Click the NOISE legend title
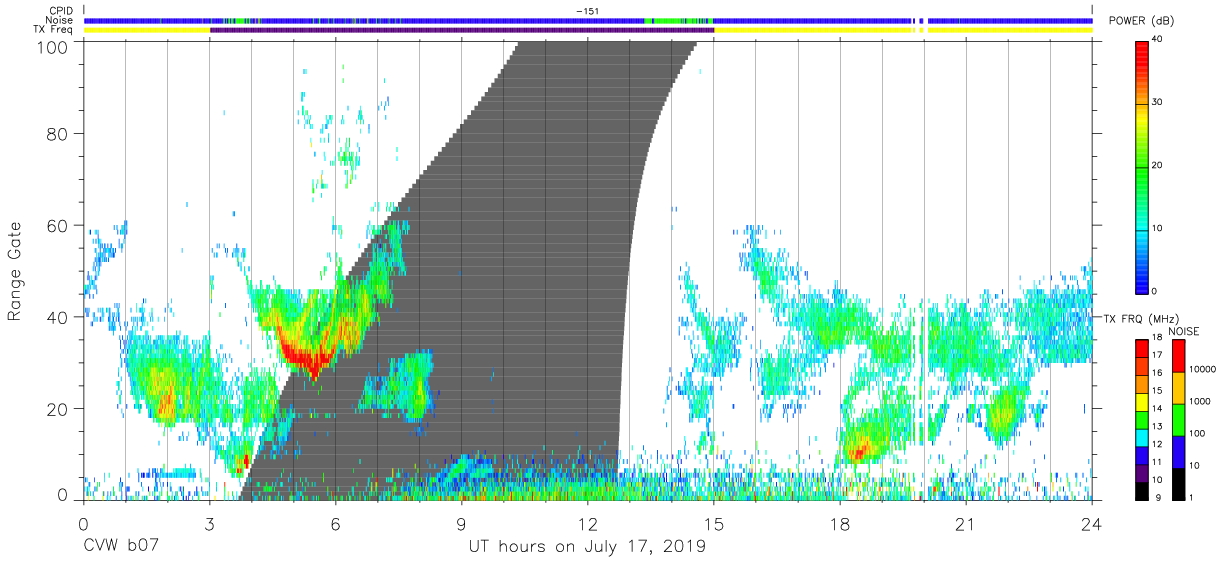This screenshot has width=1228, height=567. pos(1183,331)
